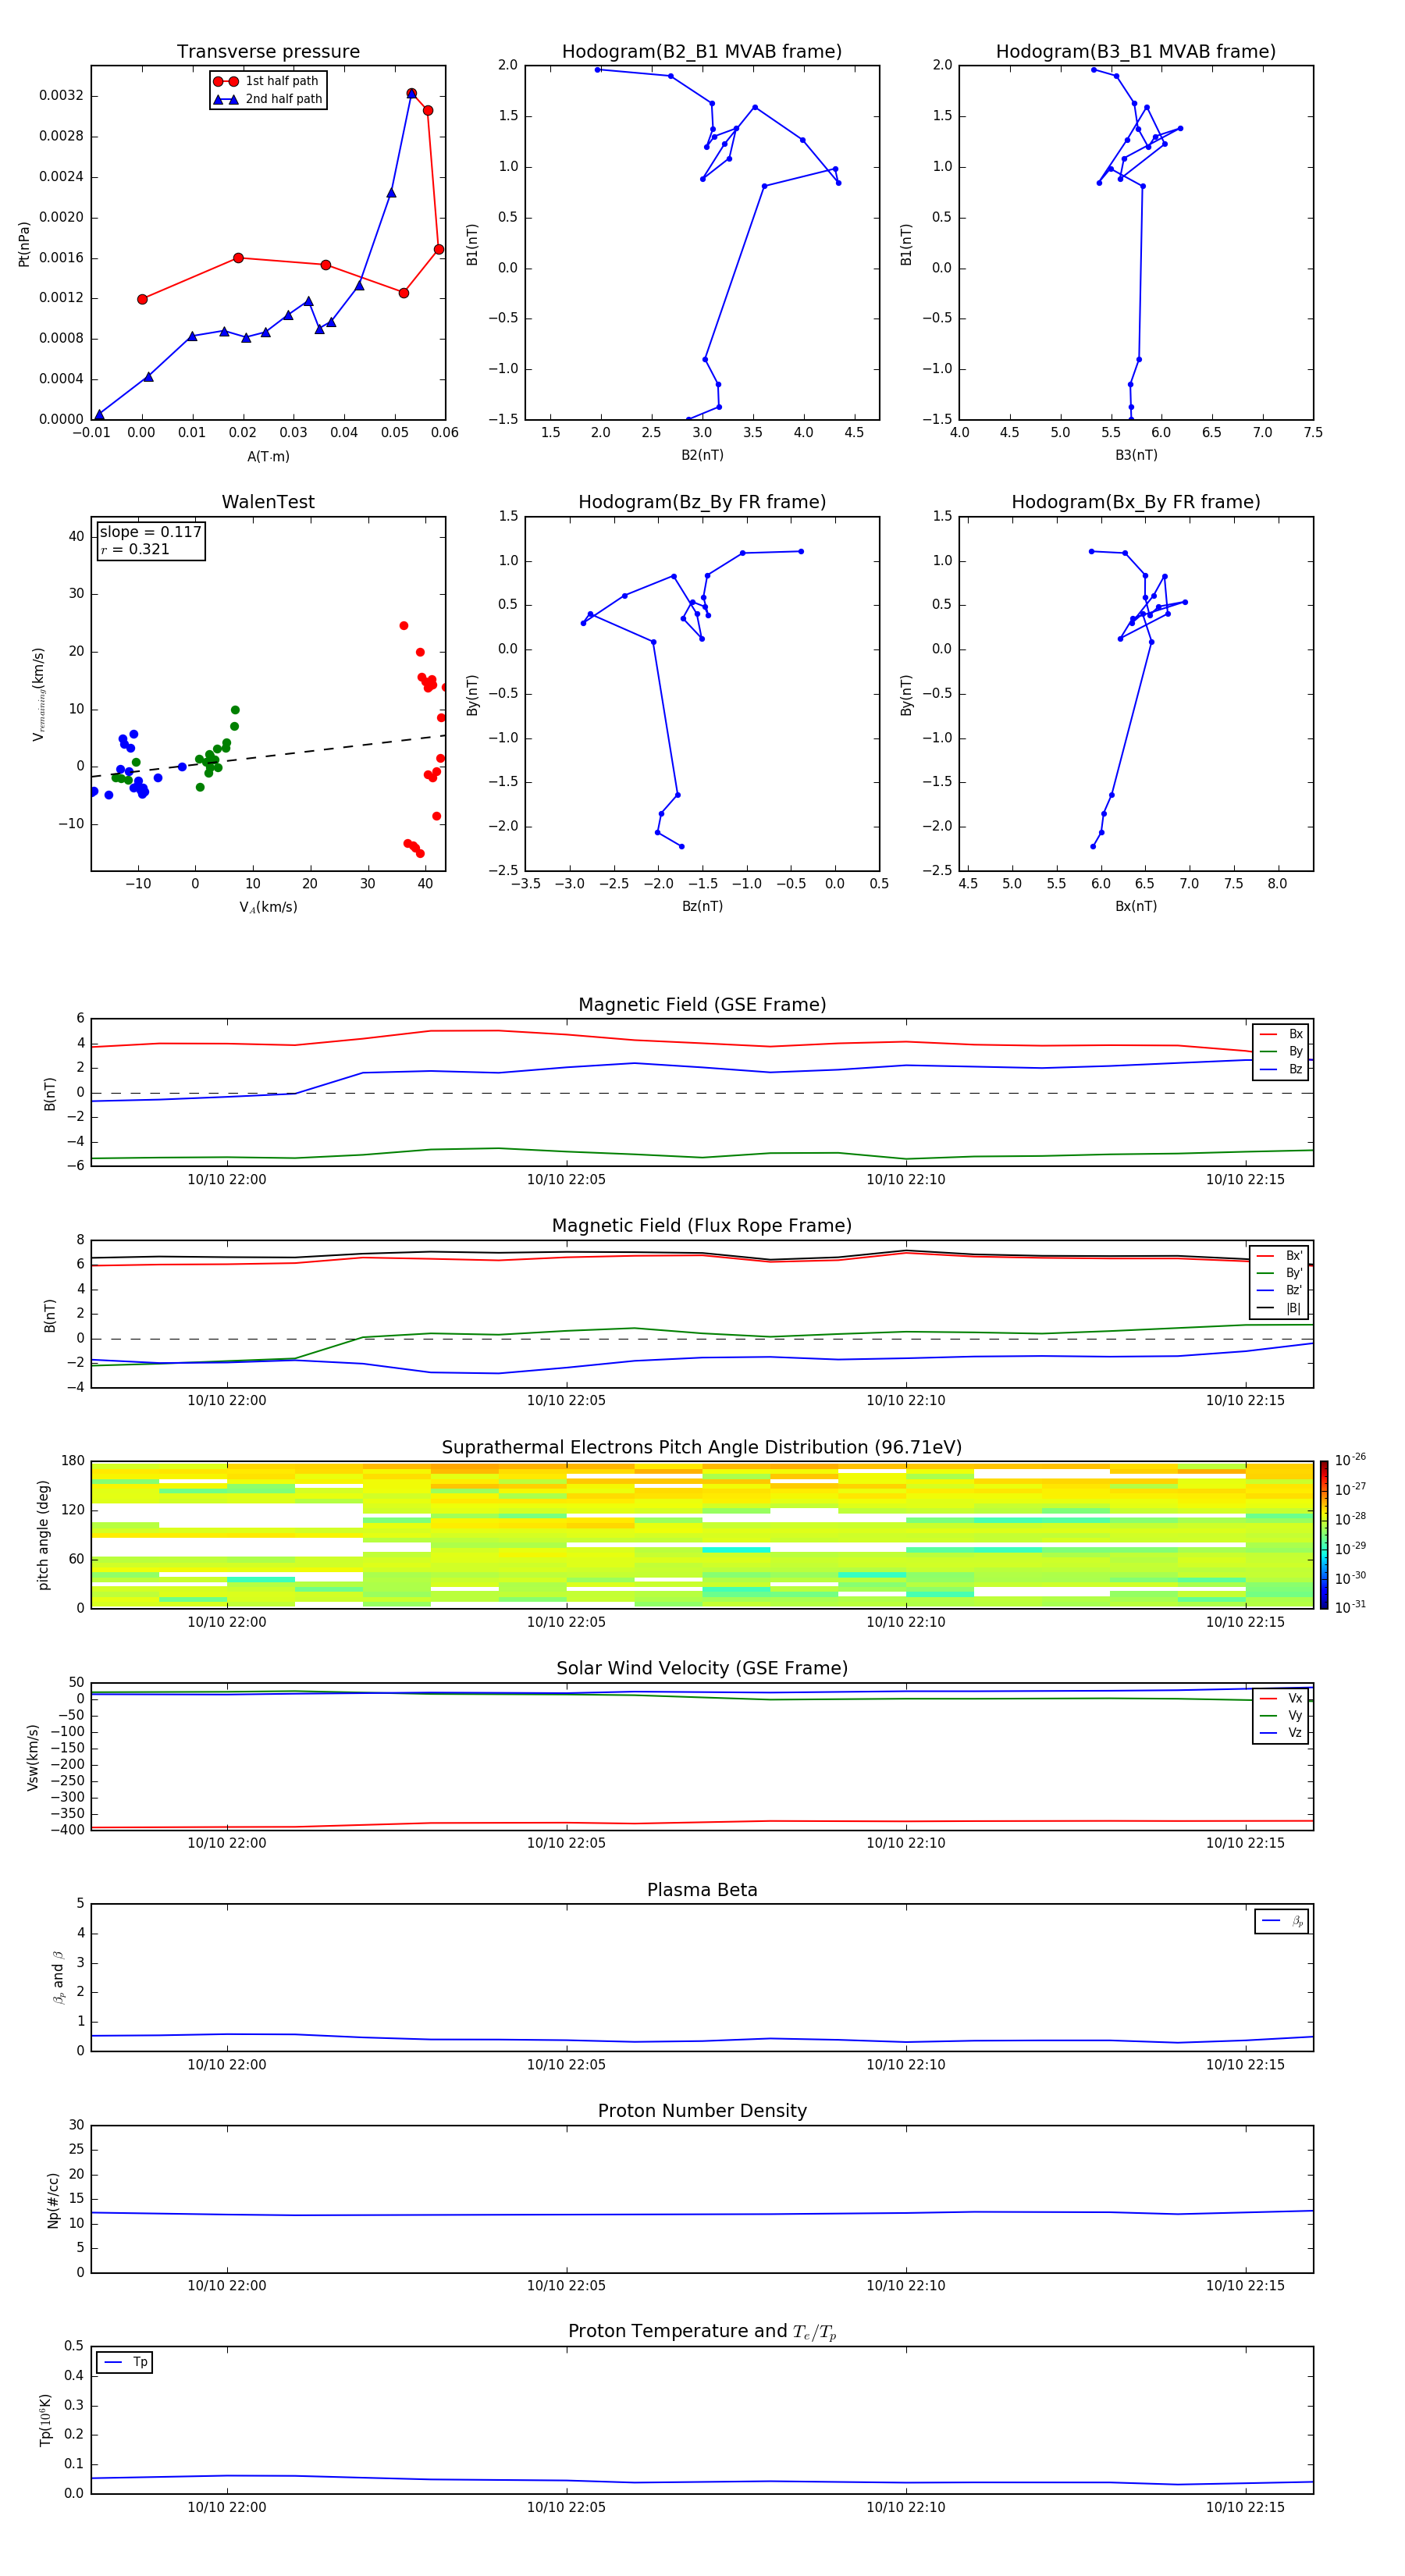
Task: Select the Vy entry in velocity legend
Action: (1281, 1716)
